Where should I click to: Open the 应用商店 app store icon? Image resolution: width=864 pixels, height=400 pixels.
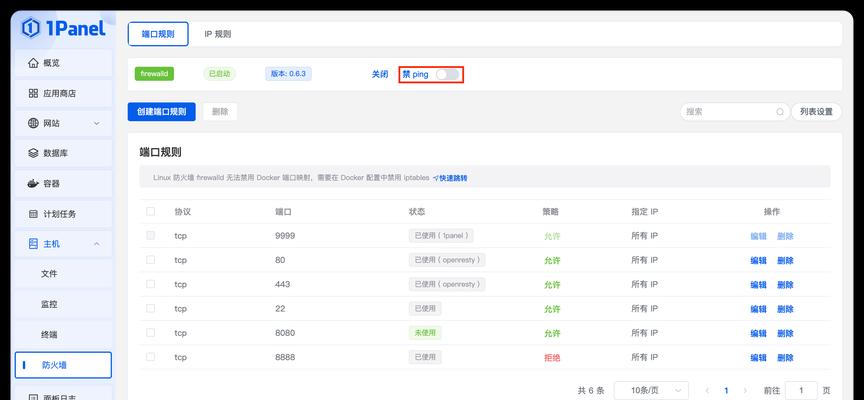[33, 93]
